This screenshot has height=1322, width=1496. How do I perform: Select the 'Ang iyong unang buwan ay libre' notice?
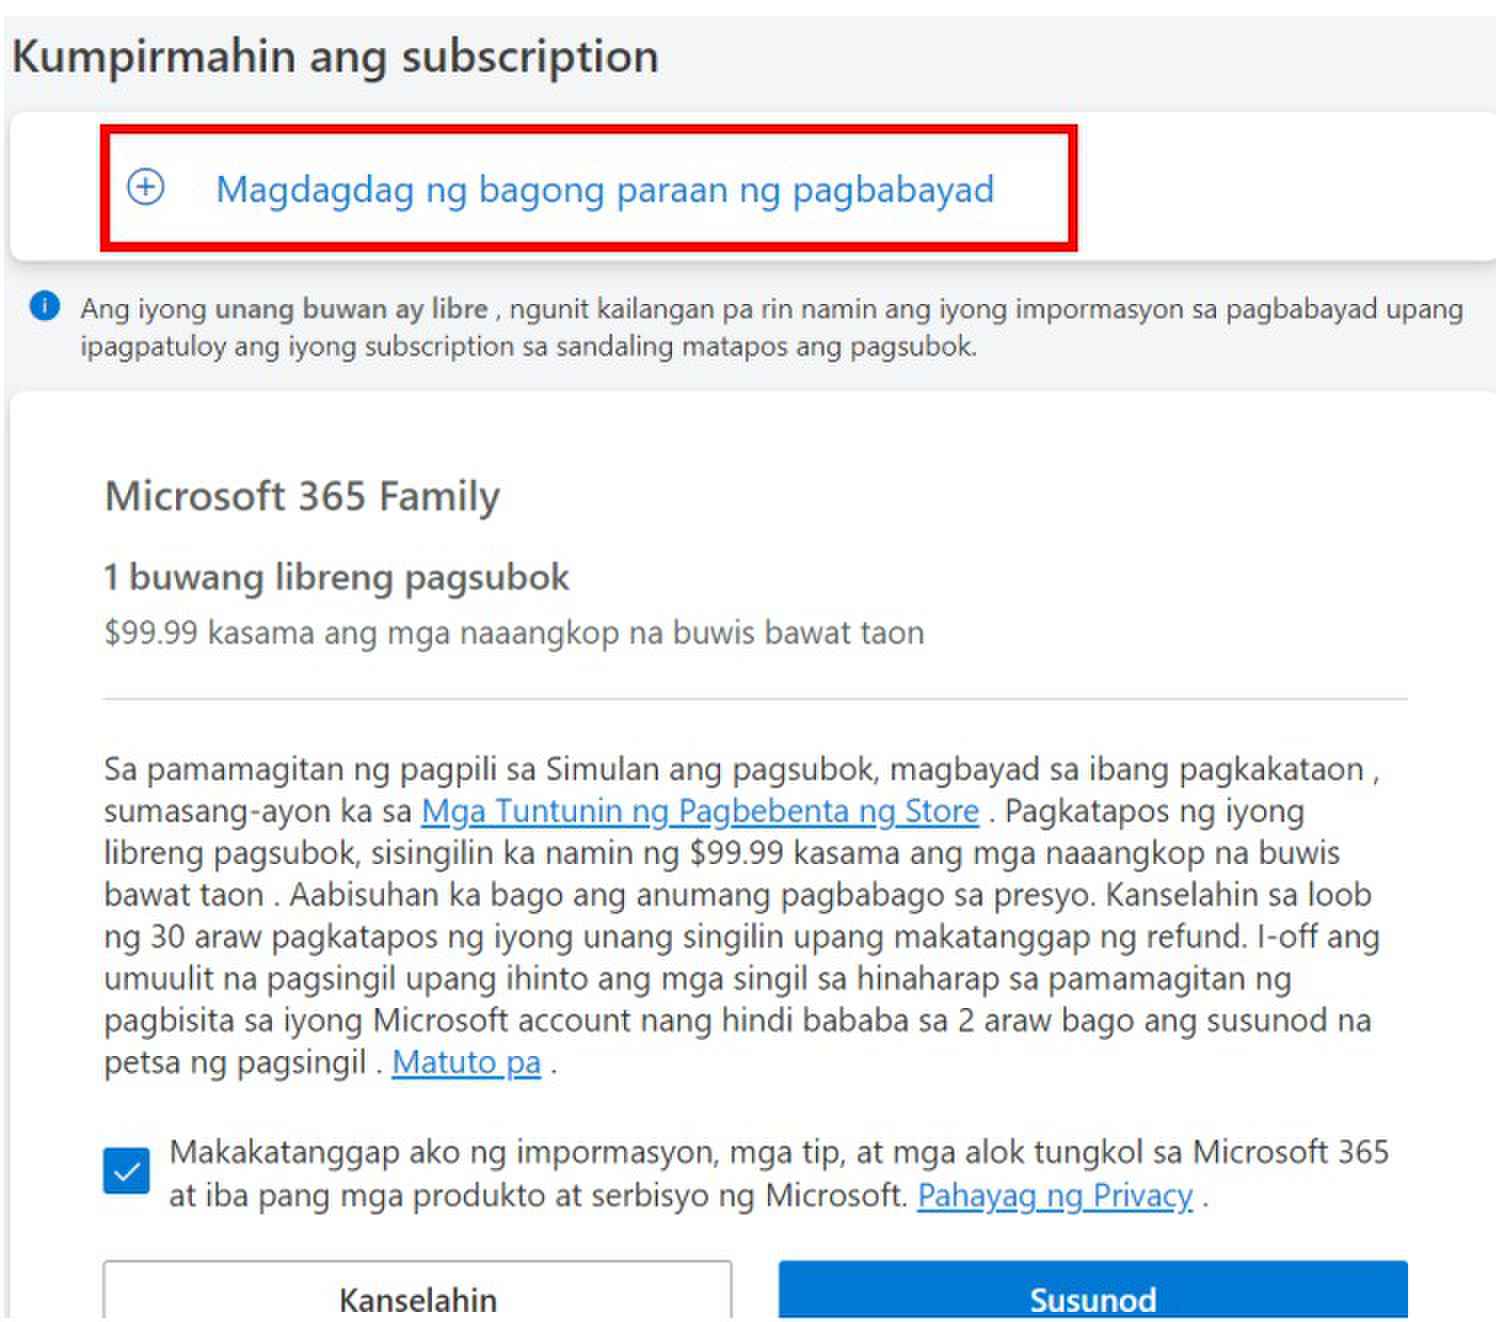(772, 327)
